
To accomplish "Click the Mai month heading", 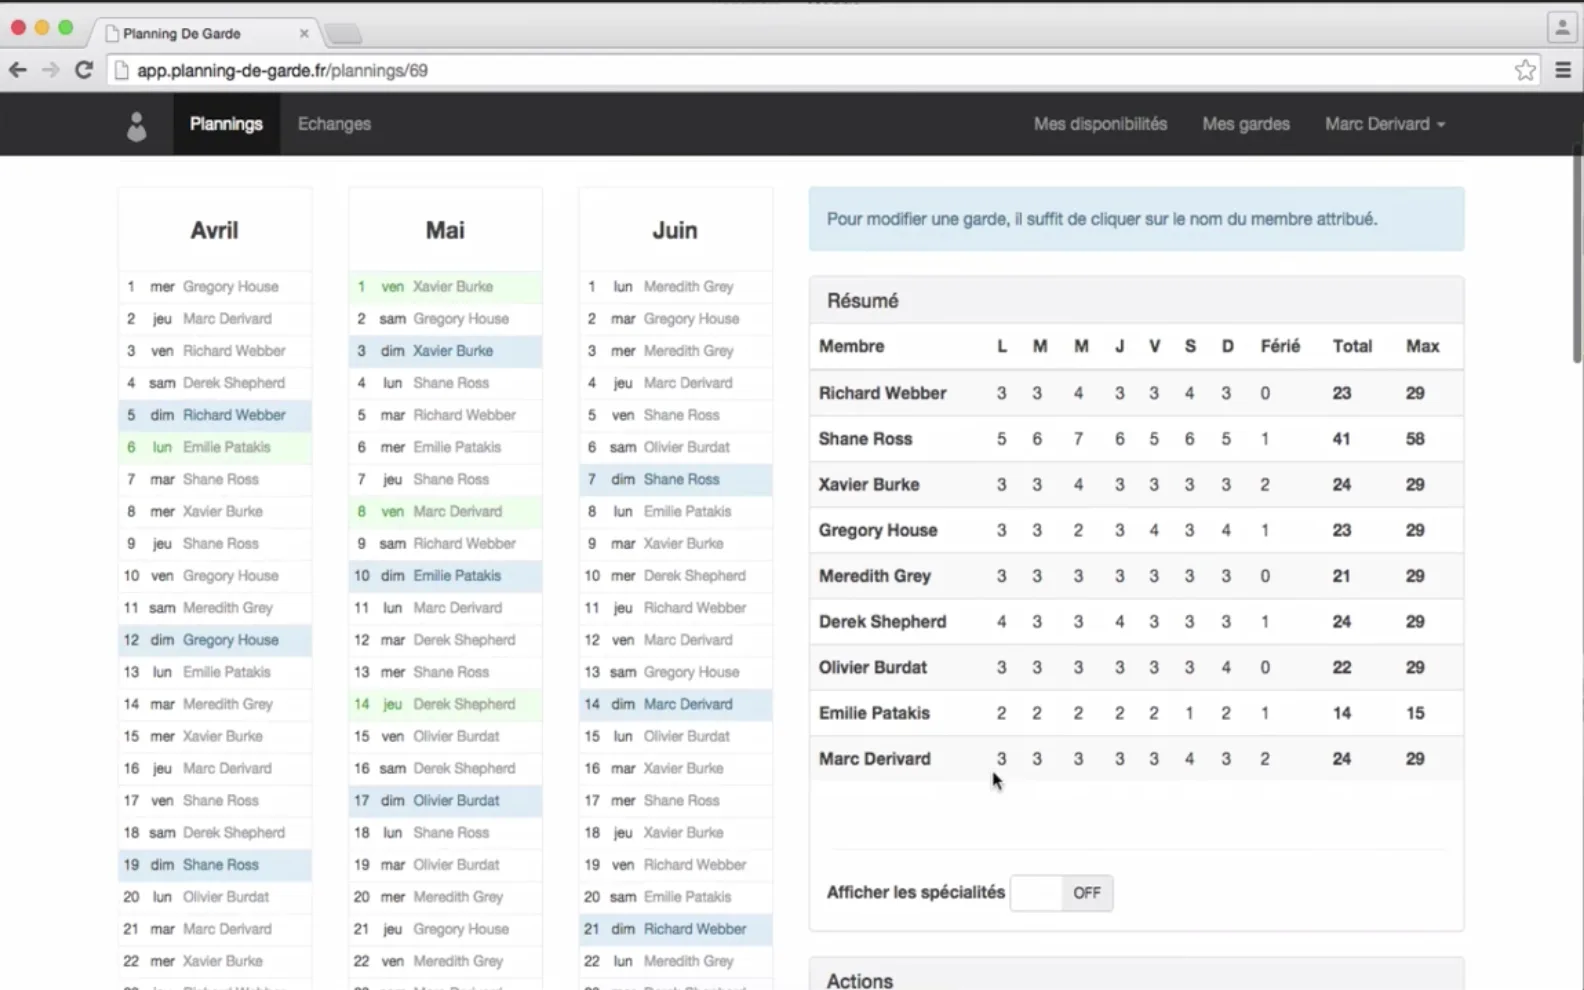I will point(445,230).
